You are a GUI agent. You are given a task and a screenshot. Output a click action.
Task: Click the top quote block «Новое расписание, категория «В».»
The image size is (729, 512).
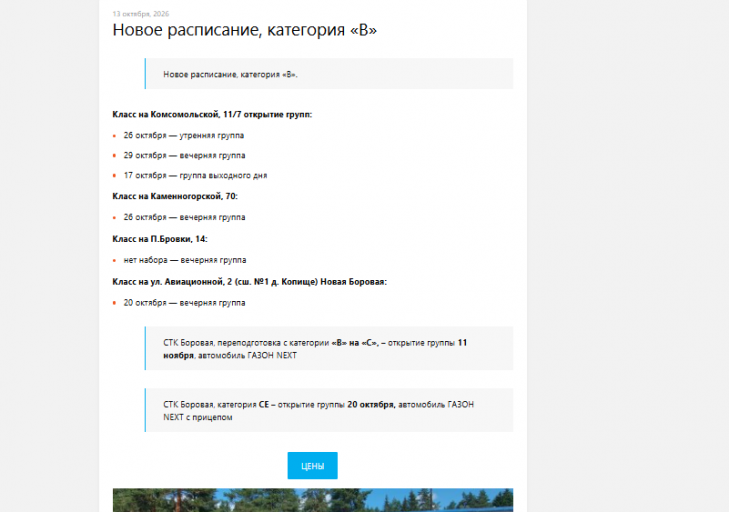[x=329, y=73]
